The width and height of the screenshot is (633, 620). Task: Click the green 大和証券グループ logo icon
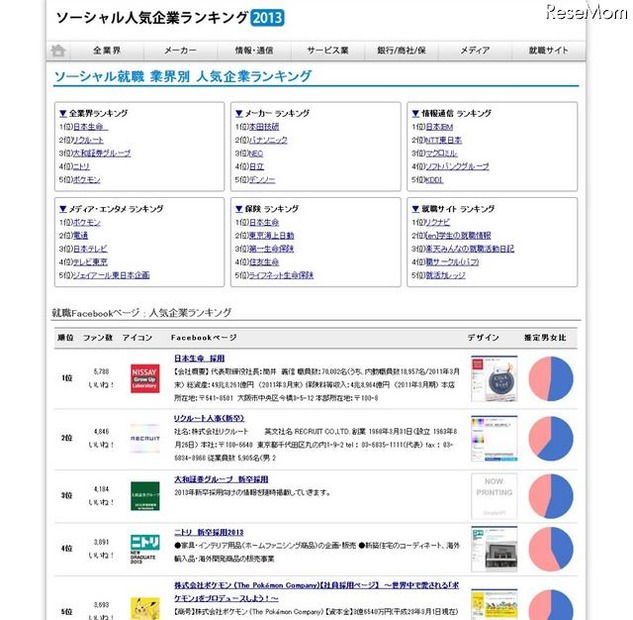[x=145, y=496]
